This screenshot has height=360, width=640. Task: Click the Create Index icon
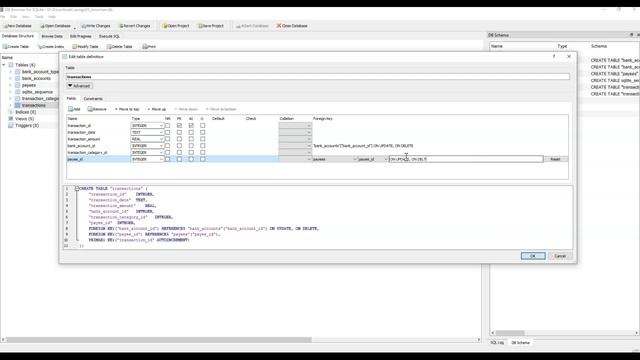click(x=40, y=47)
